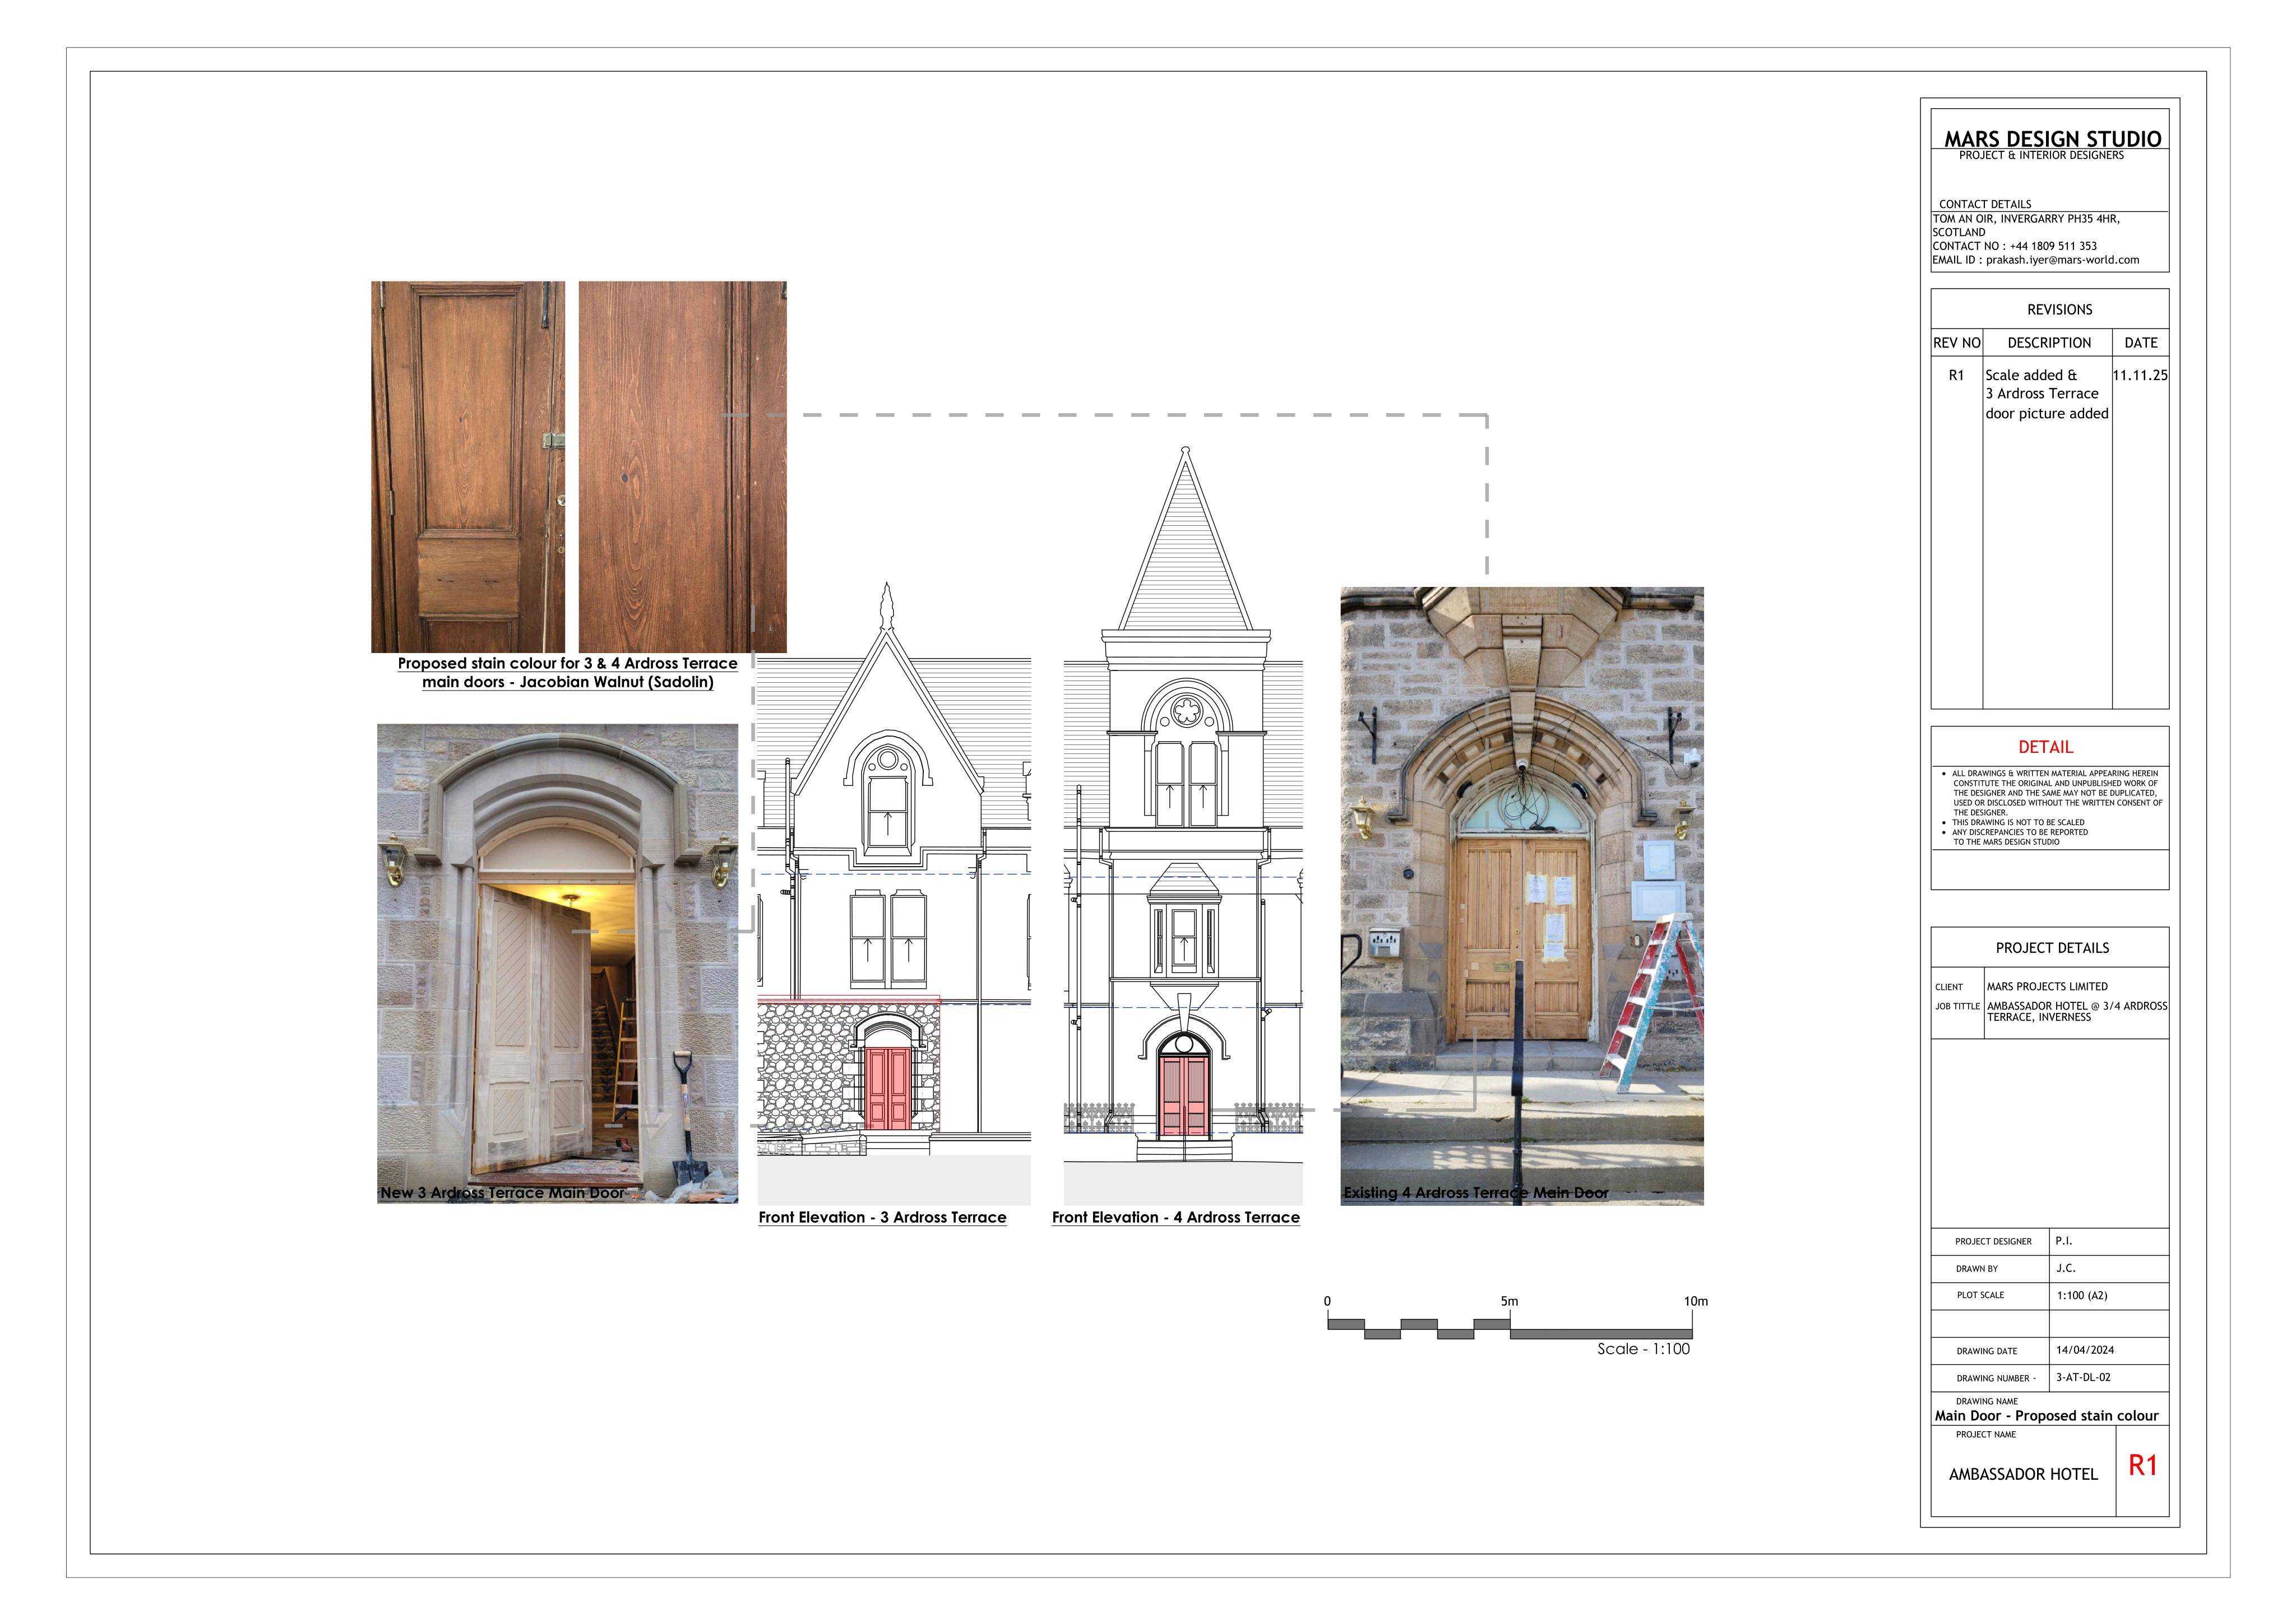Select the email prakash.iyer@mars-world.com line
The image size is (2296, 1624).
click(2035, 260)
